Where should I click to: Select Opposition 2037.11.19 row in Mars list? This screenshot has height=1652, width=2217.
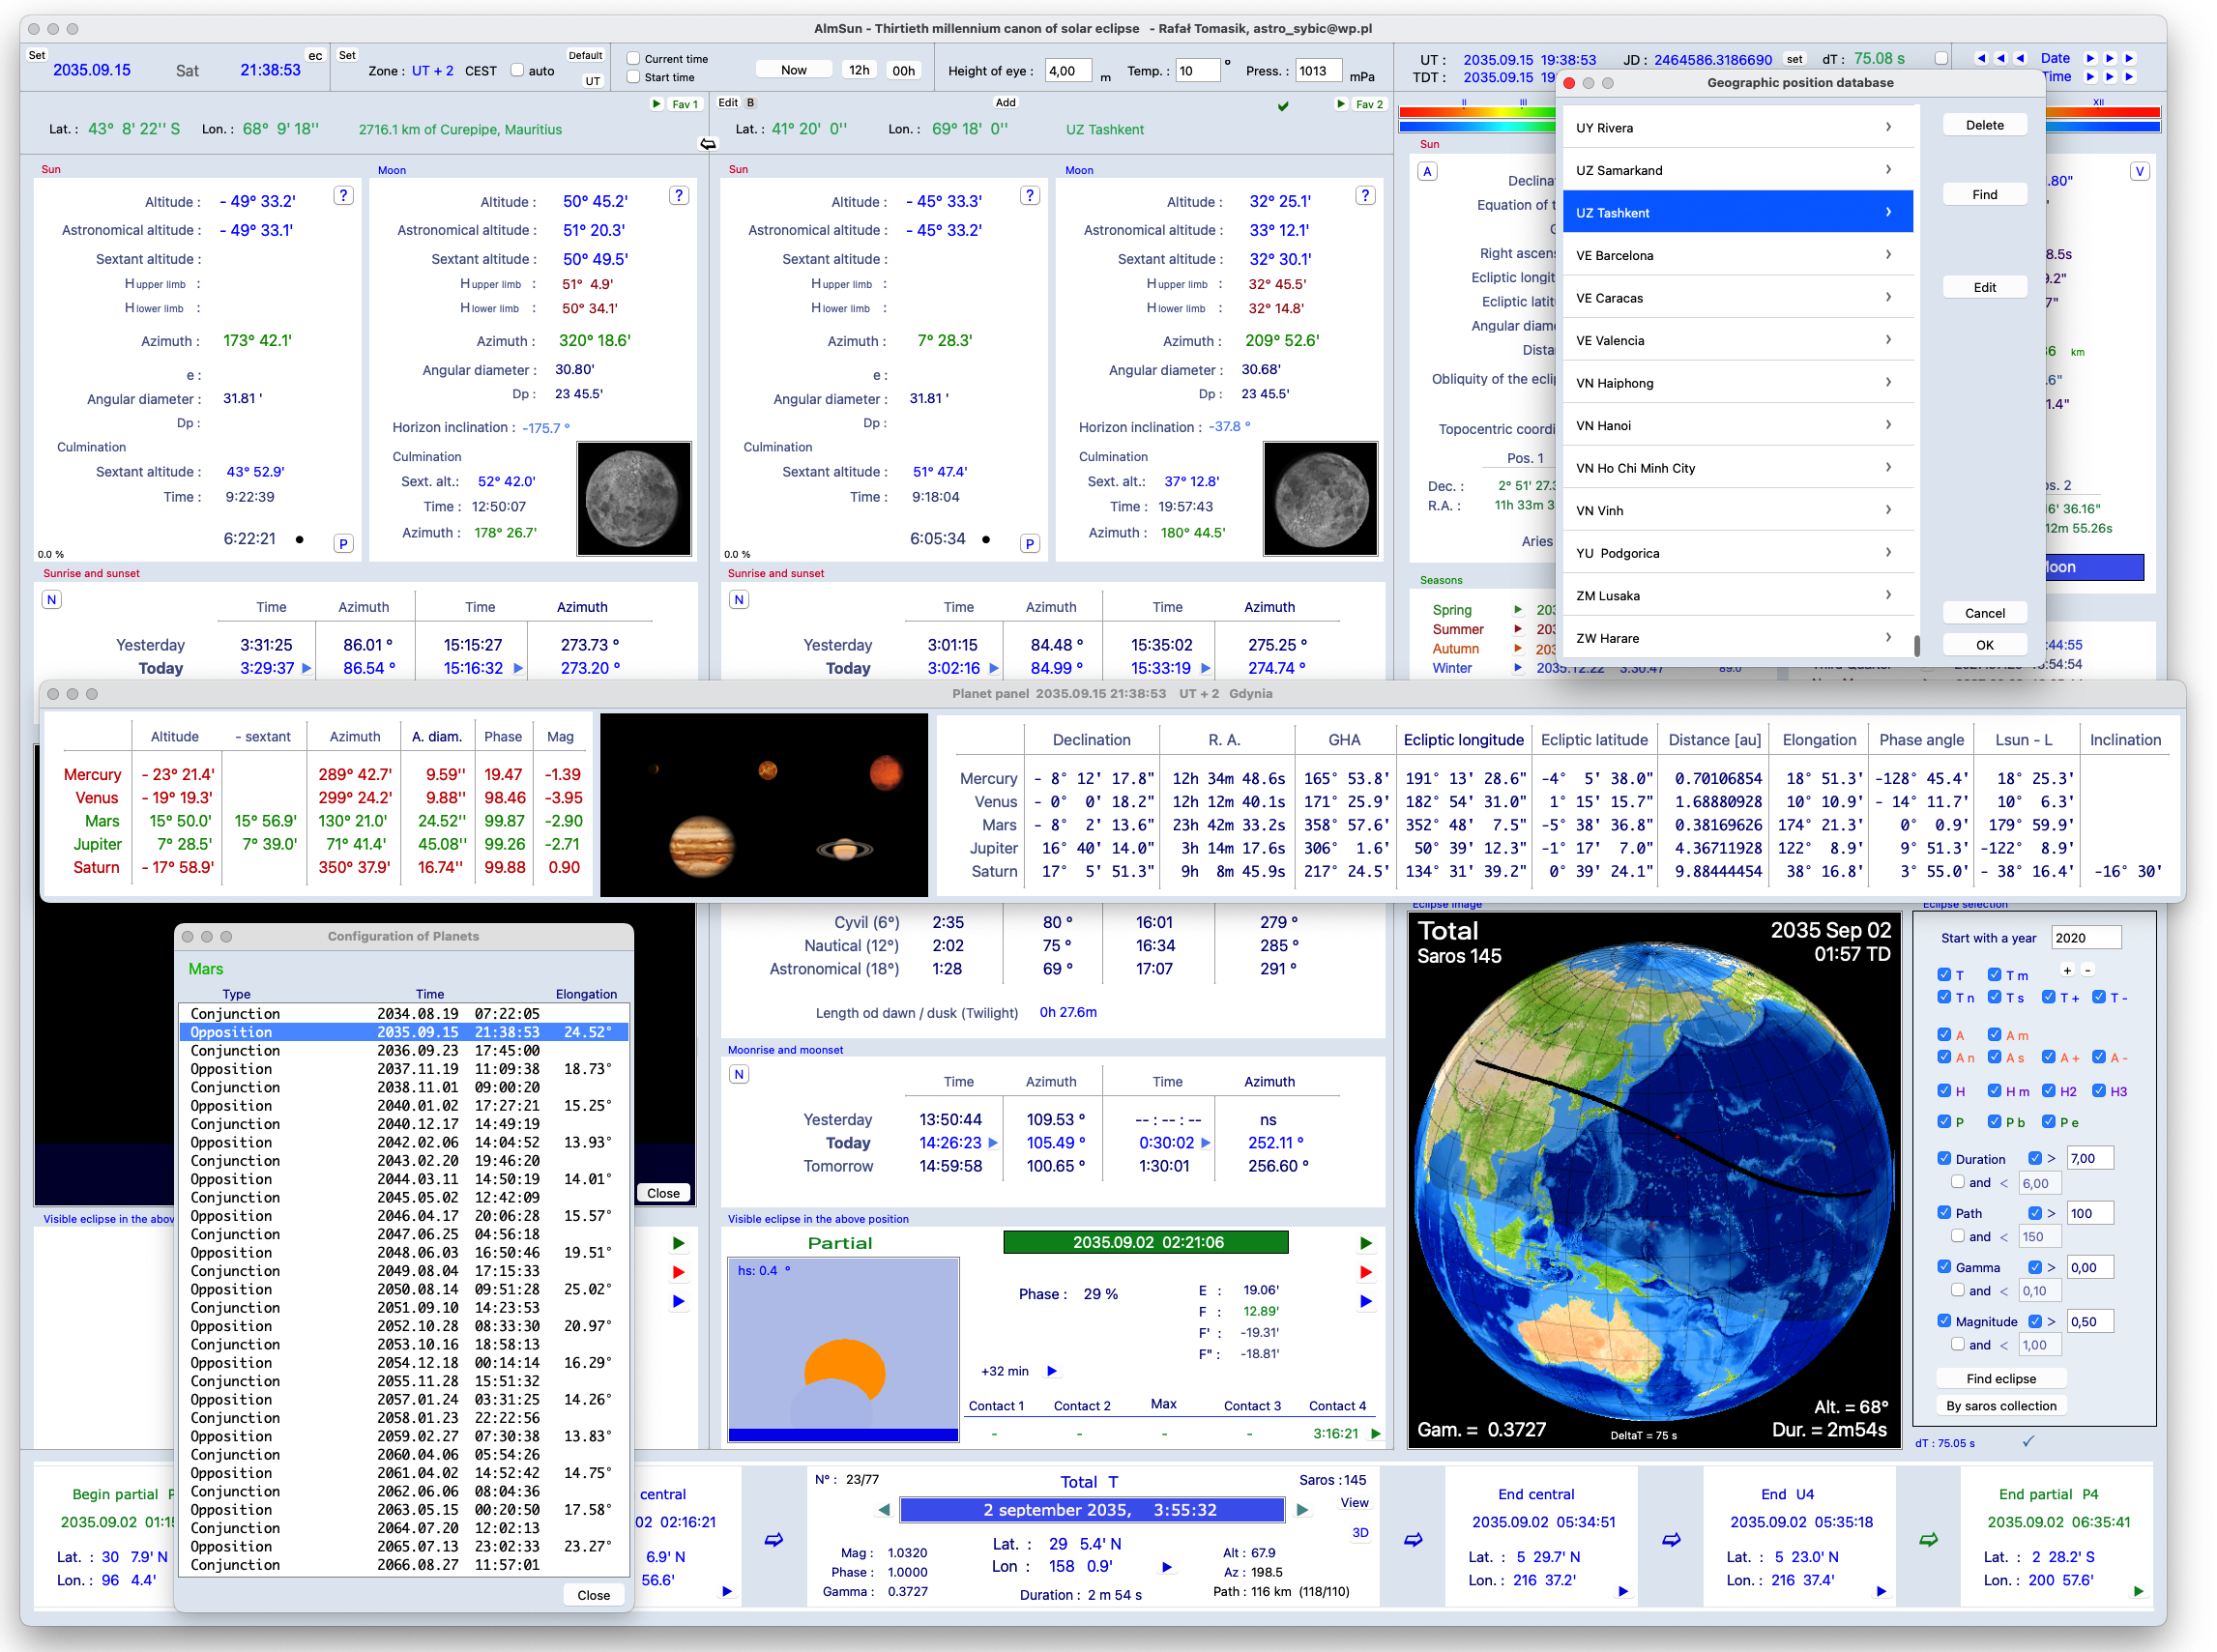(404, 1069)
